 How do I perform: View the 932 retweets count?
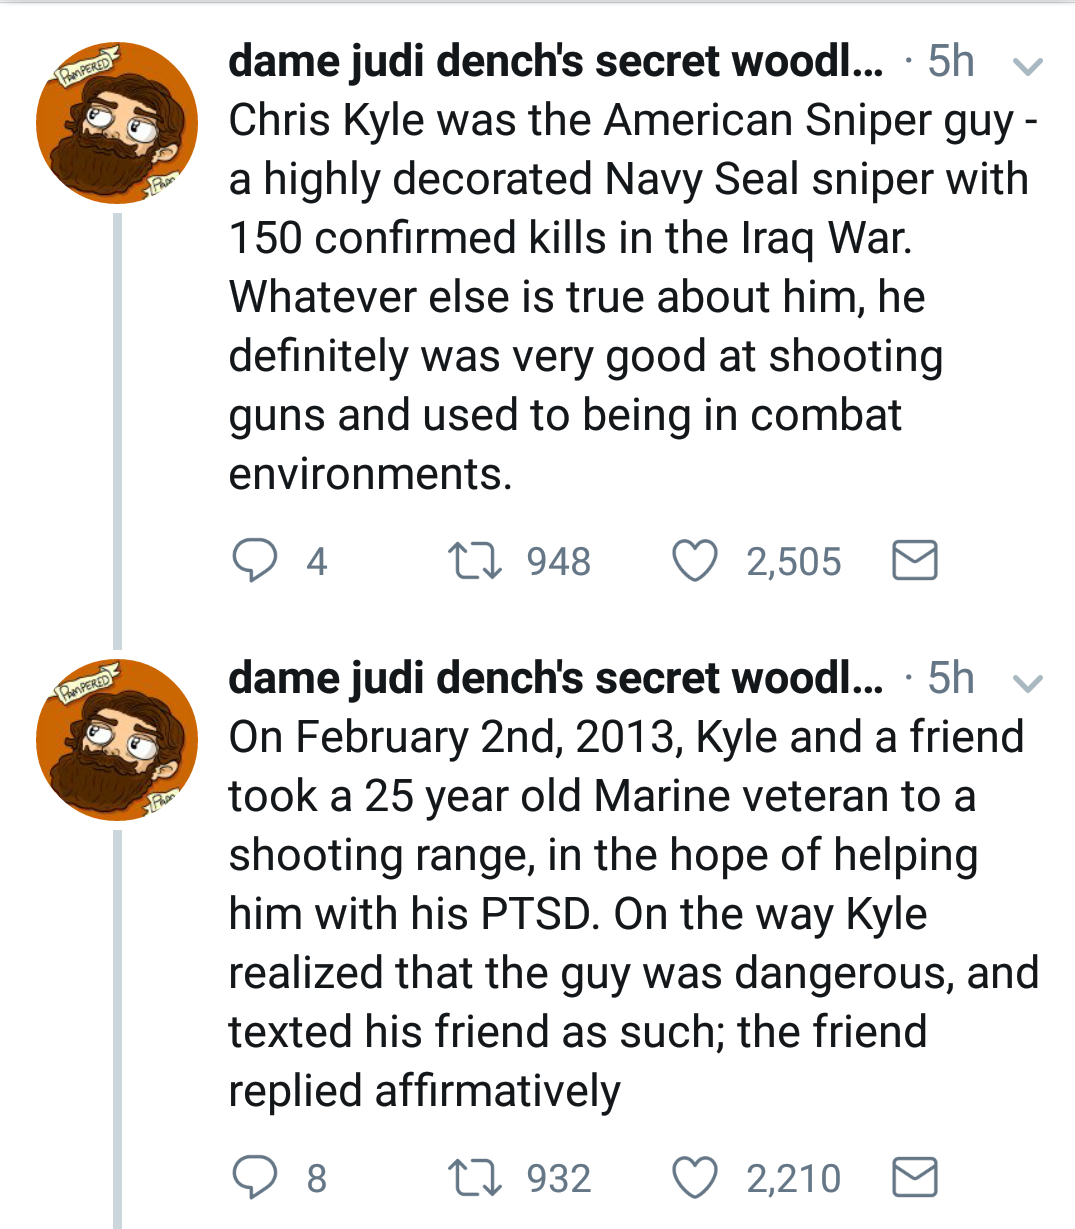pos(559,1179)
